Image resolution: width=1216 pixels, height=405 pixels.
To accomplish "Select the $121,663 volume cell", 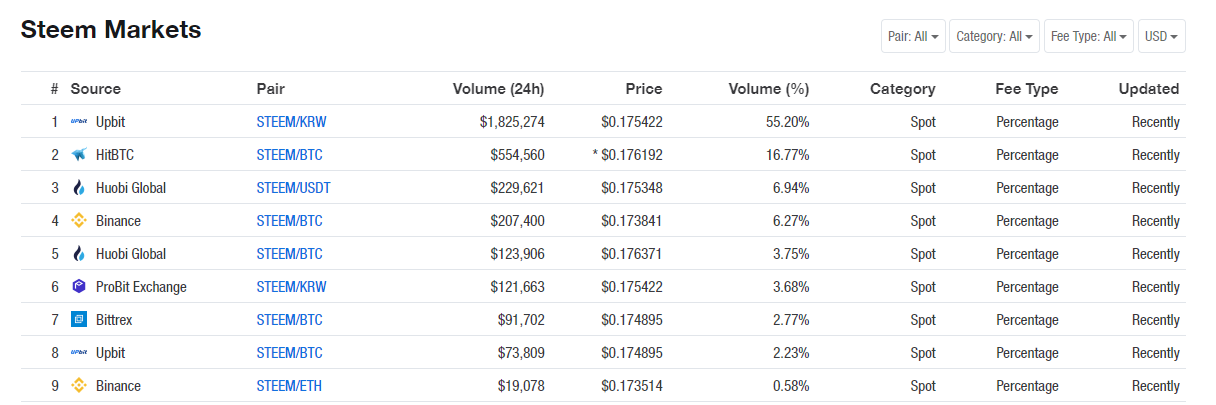I will [x=518, y=287].
